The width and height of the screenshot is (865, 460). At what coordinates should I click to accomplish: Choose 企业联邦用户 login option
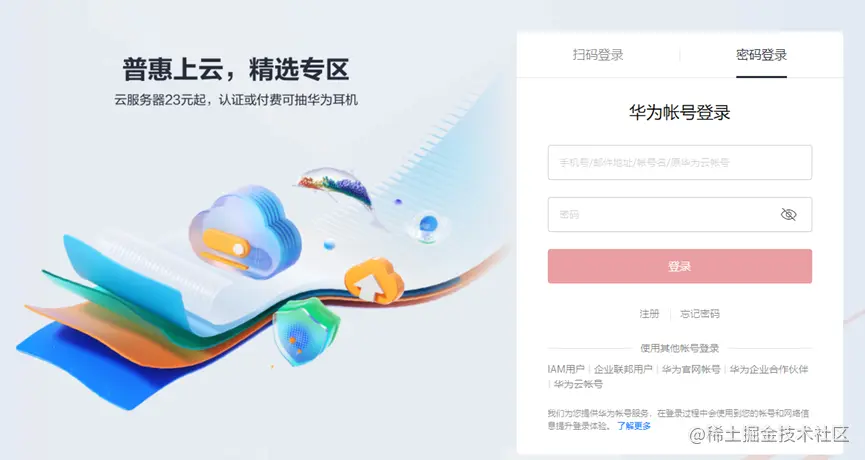tap(623, 369)
